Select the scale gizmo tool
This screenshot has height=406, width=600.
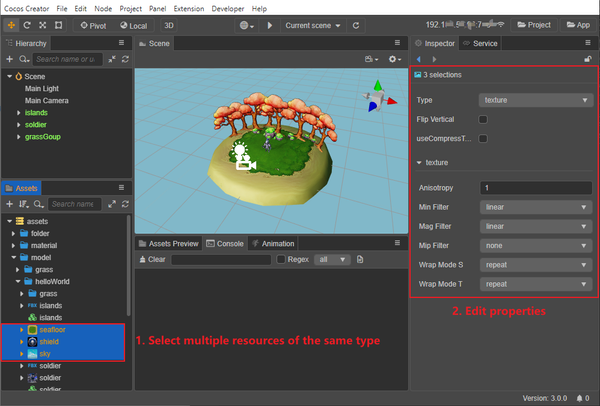pos(42,25)
